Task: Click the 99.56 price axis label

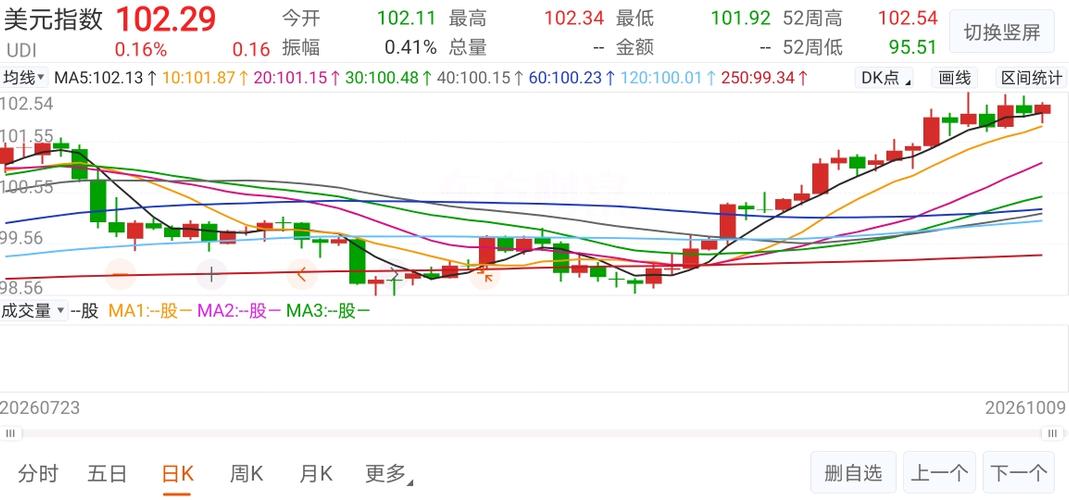Action: click(x=22, y=237)
